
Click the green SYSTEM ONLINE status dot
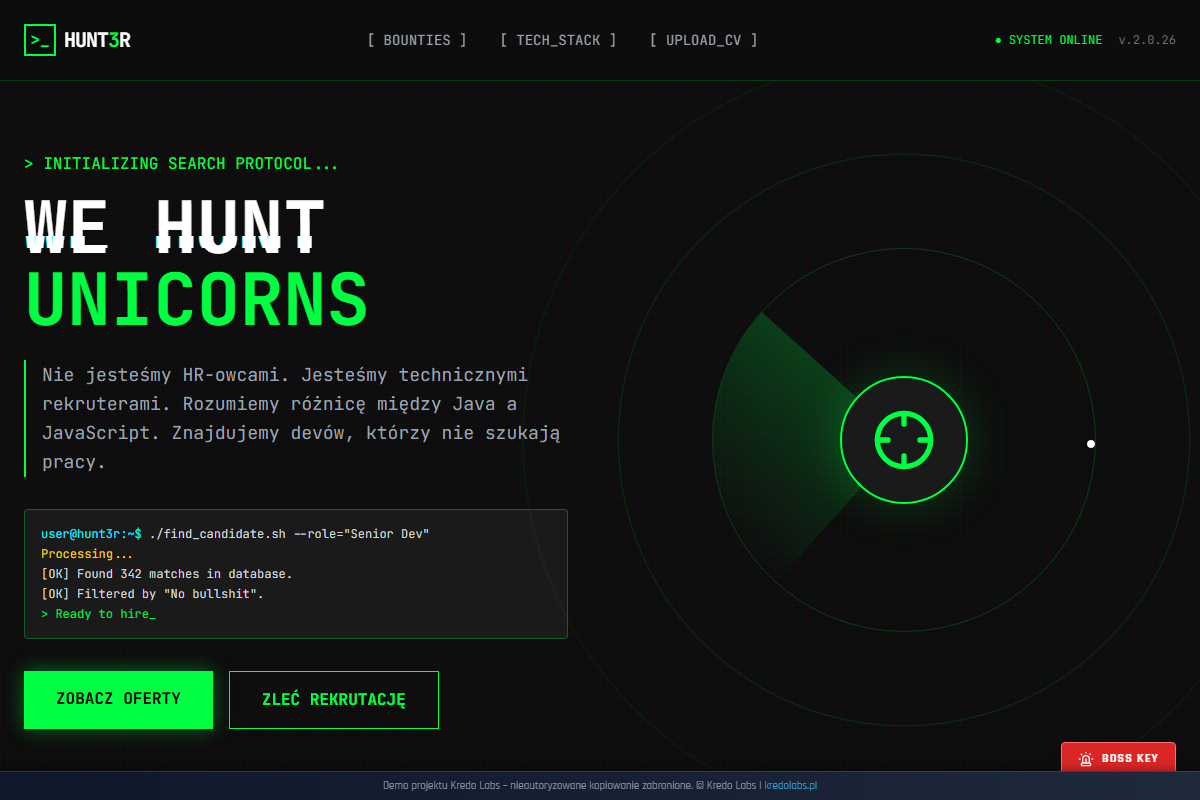pos(998,40)
